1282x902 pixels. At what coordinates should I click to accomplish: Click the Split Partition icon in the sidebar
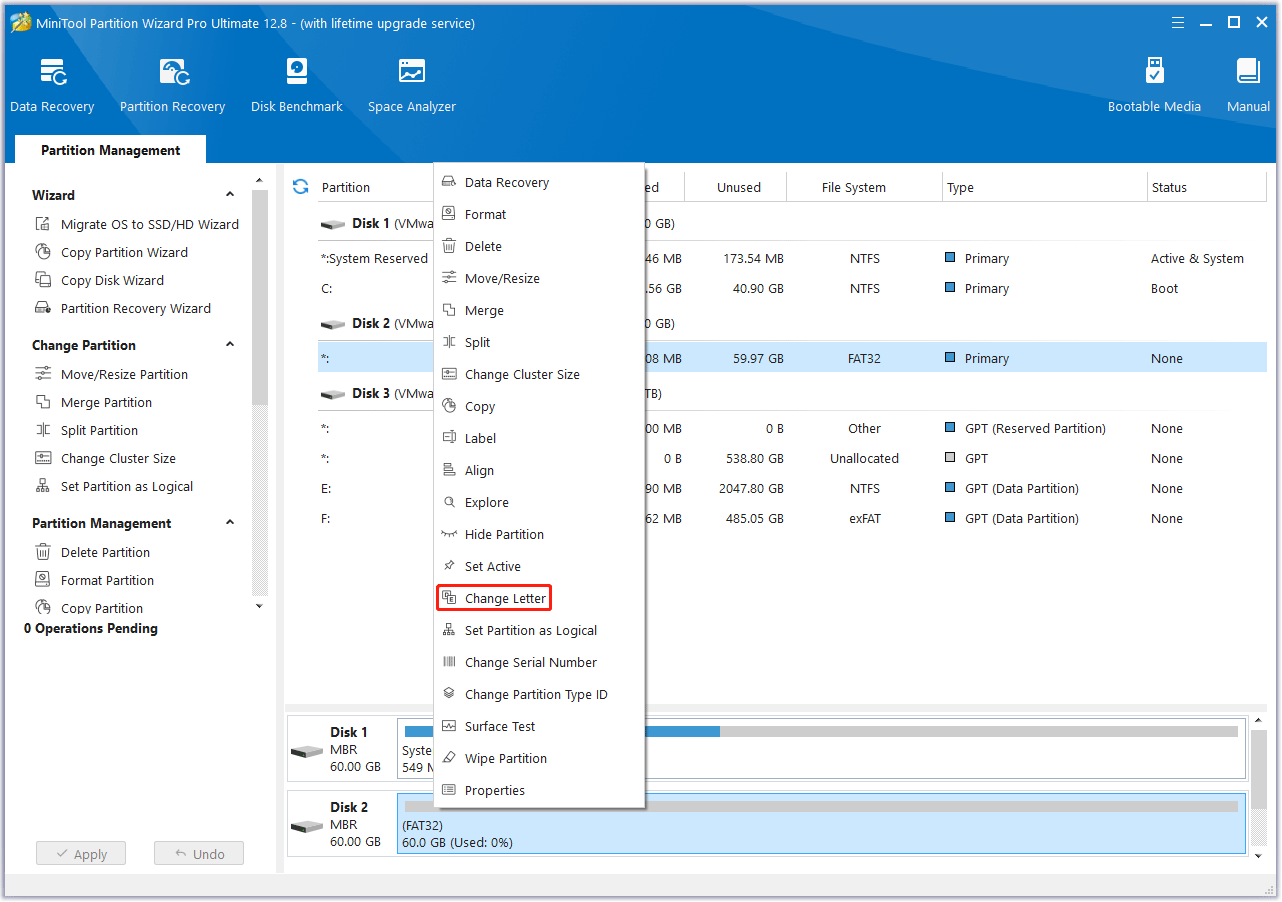point(43,430)
